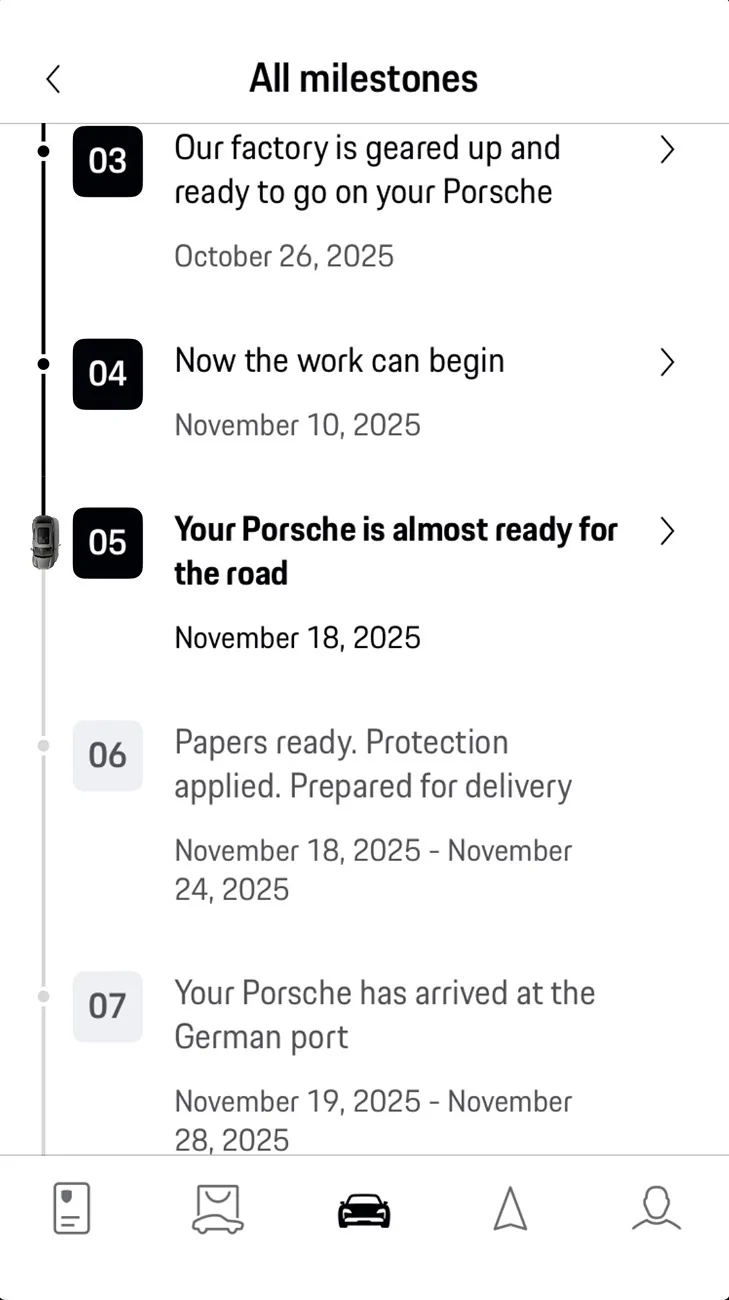Tap the grey 07 milestone badge

(x=107, y=1007)
